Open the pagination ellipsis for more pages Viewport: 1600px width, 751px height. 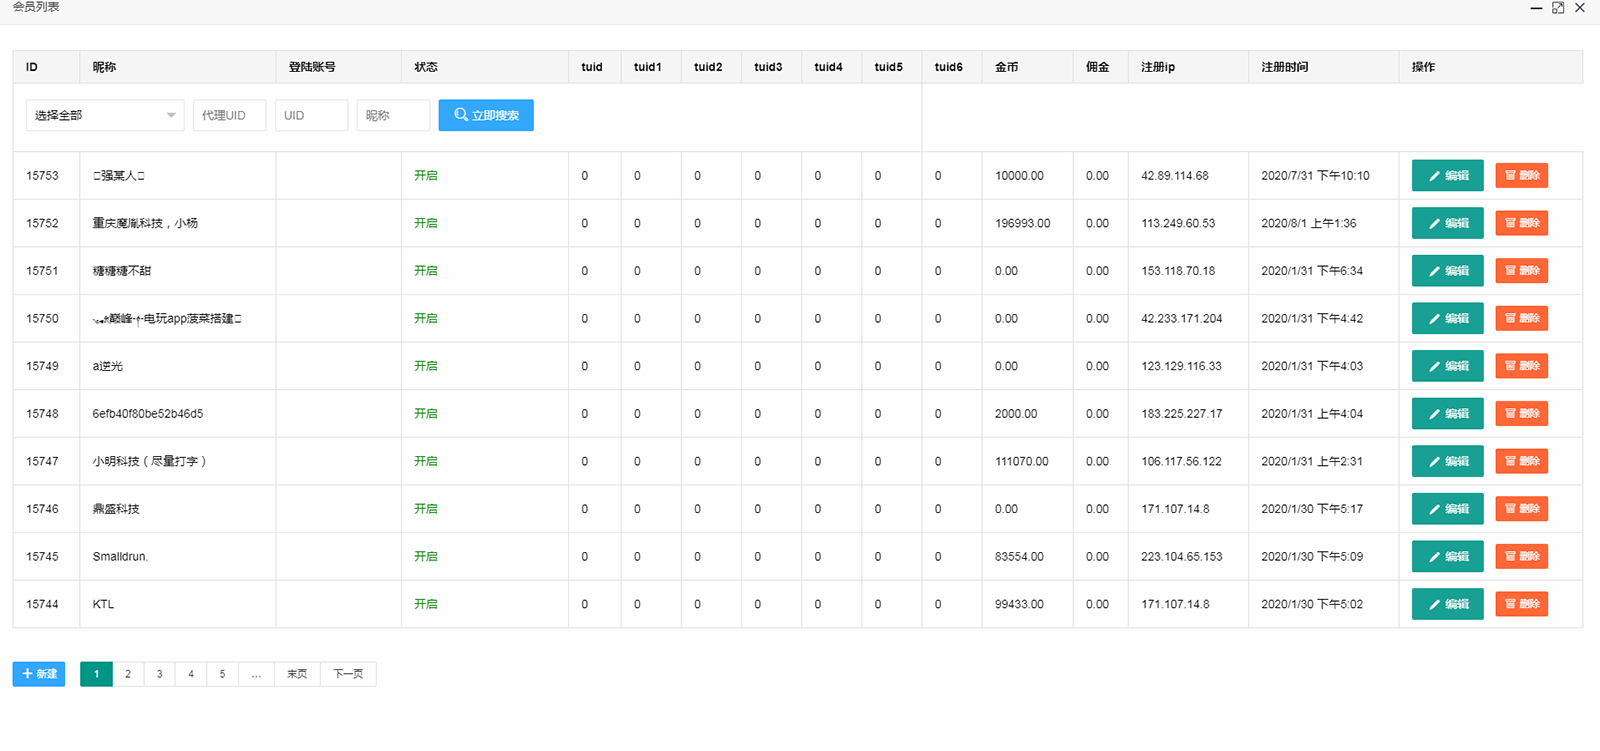point(256,674)
